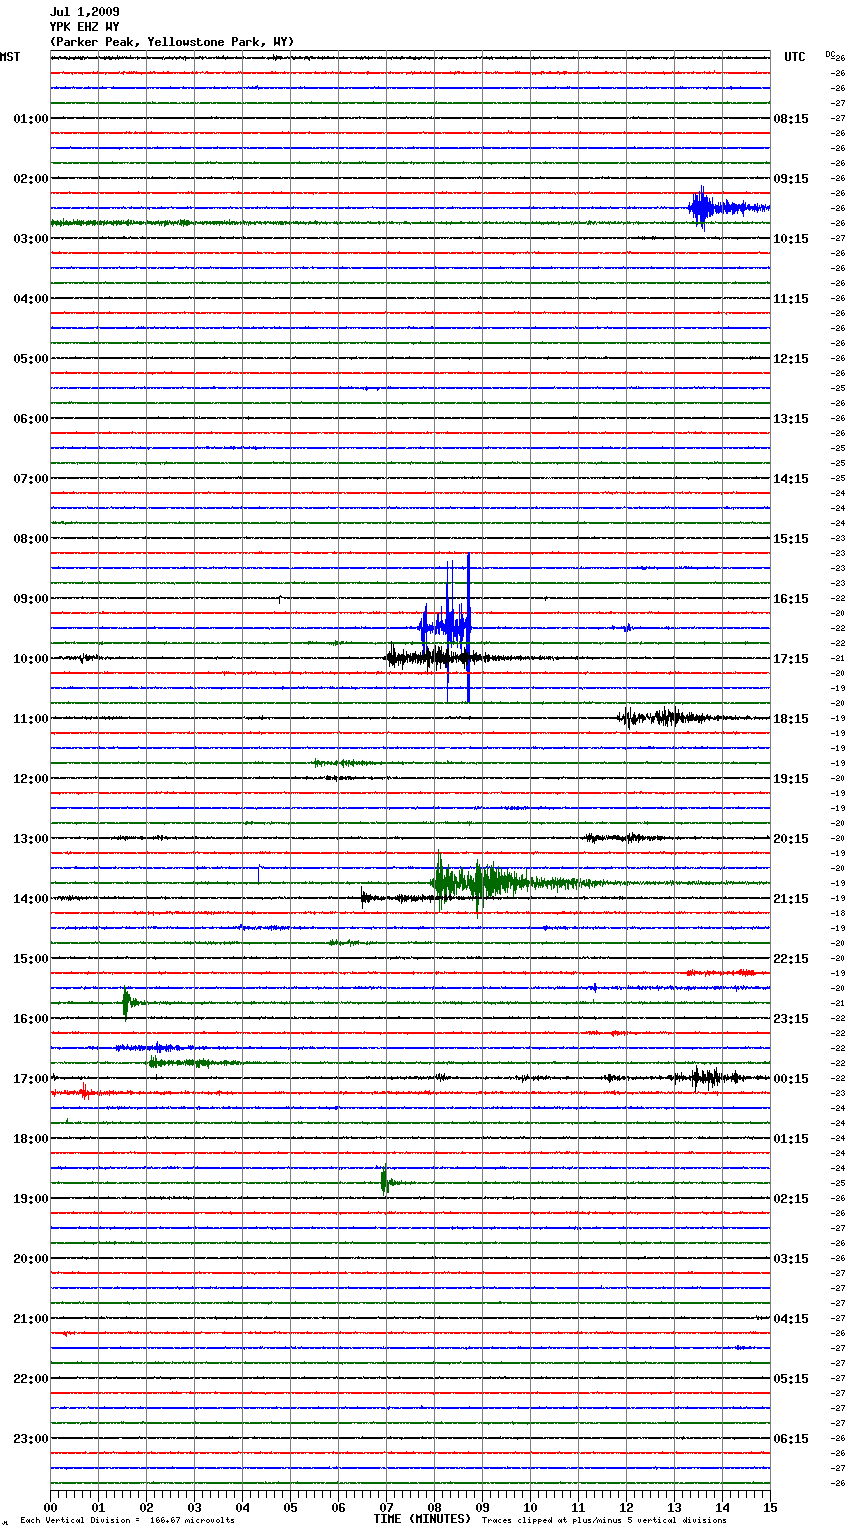Click the 13:15 UTC time label
This screenshot has height=1534, width=850.
(791, 419)
